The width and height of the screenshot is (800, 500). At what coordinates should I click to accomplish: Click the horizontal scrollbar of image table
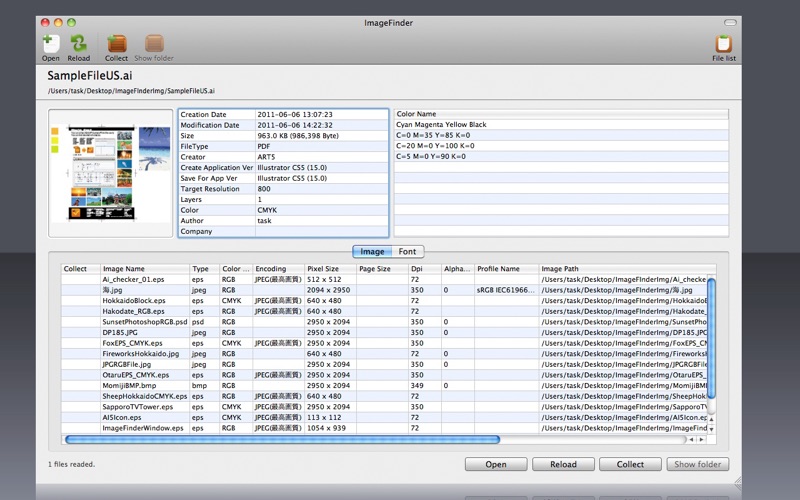(x=283, y=439)
